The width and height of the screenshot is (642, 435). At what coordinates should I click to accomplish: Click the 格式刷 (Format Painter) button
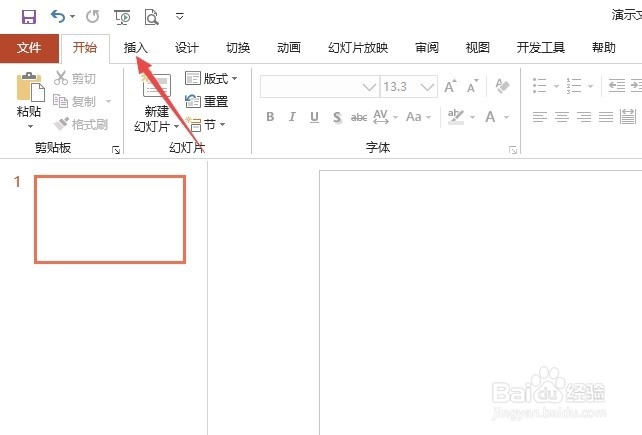click(x=81, y=124)
